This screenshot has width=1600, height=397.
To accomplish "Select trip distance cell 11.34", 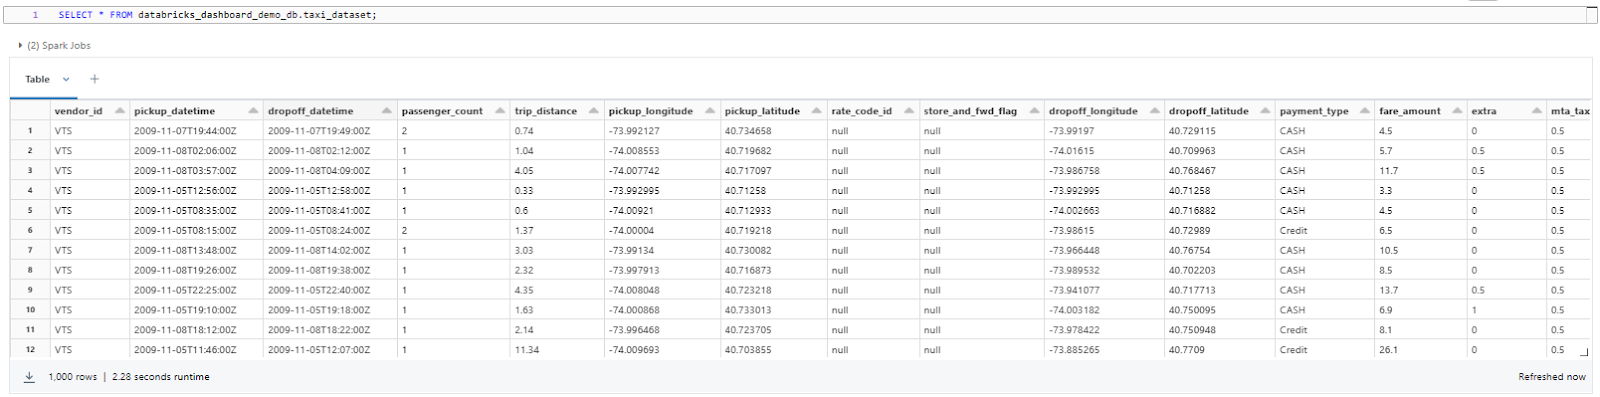I will pyautogui.click(x=556, y=350).
